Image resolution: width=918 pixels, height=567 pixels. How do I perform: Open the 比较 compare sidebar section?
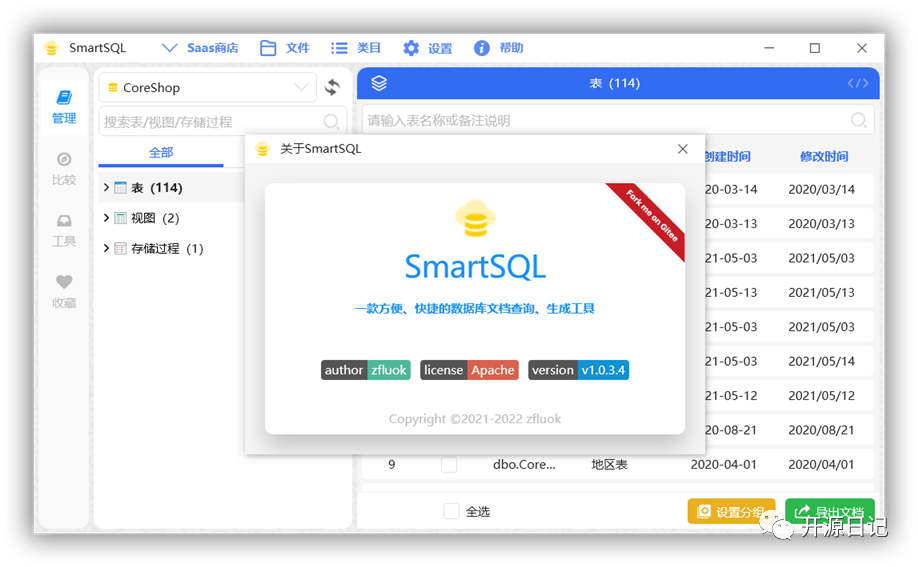point(64,169)
